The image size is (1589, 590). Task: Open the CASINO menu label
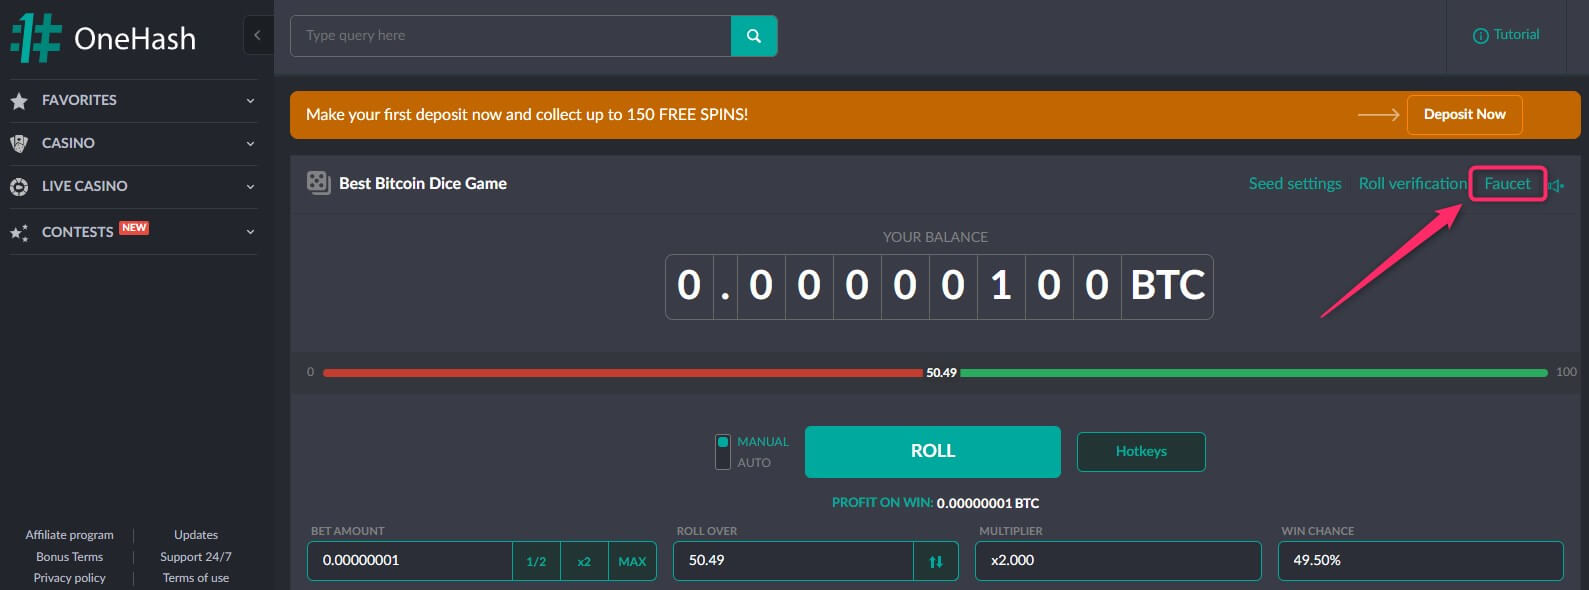coord(68,143)
